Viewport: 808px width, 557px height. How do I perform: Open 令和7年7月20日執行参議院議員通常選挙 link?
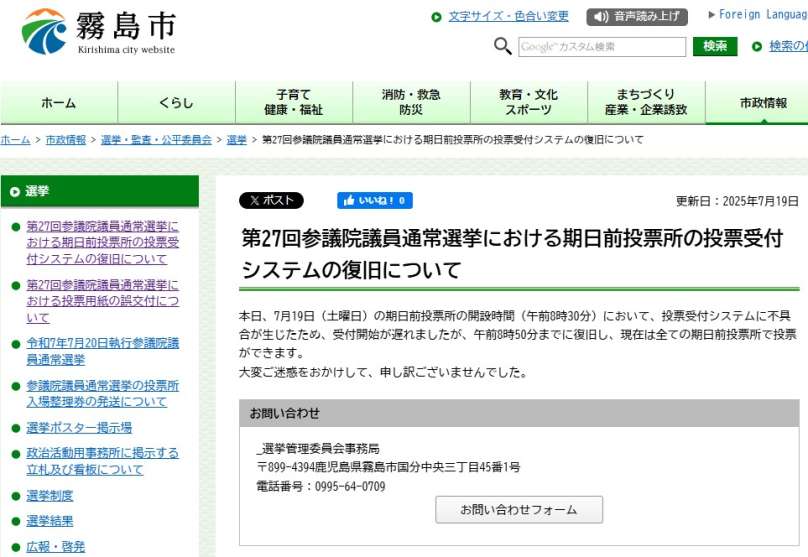click(103, 351)
